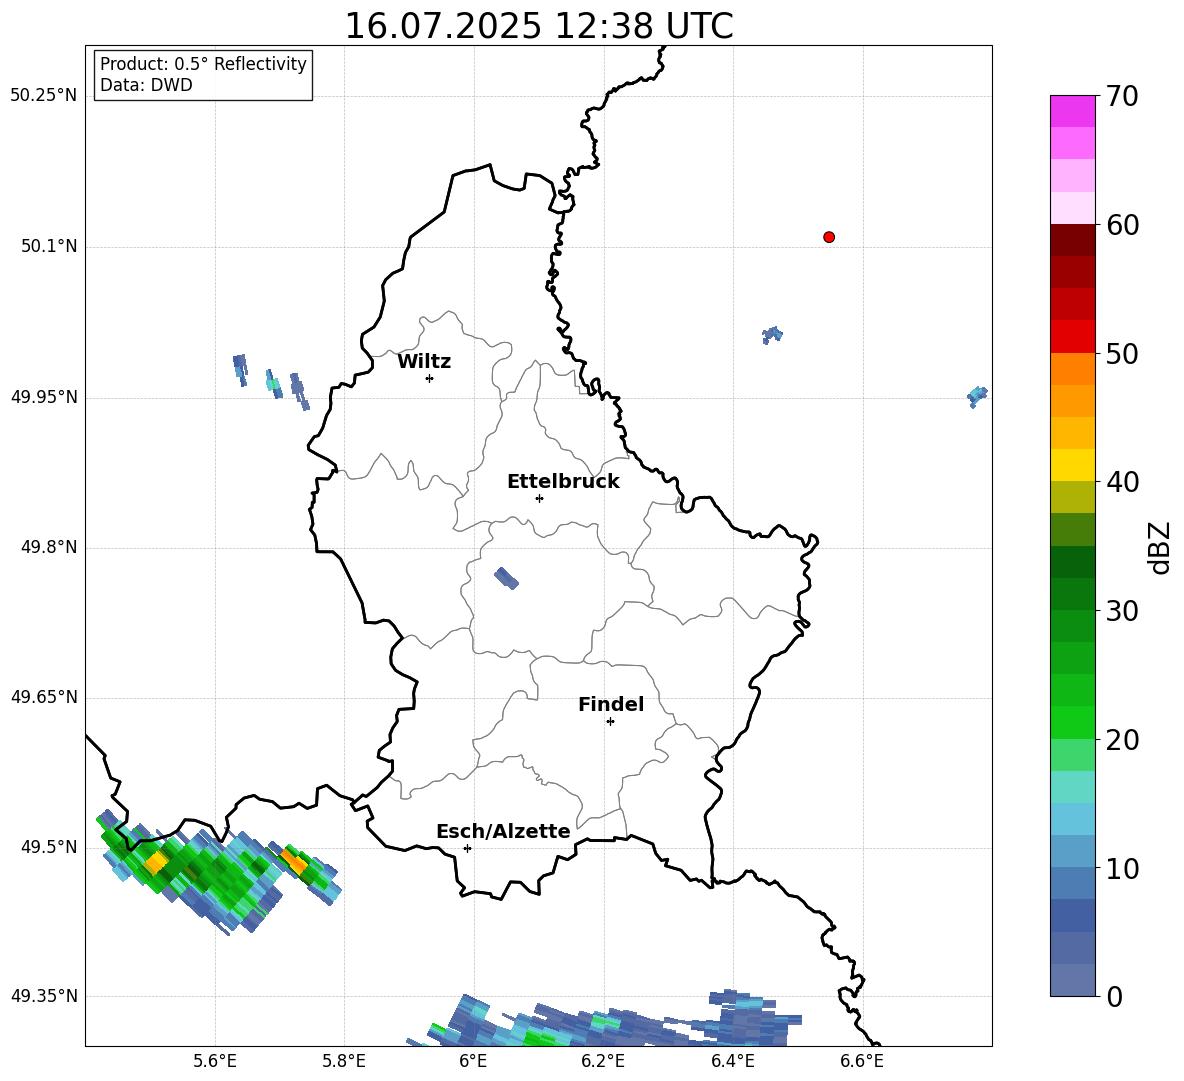
Task: Click the 49.5°N latitude label
Action: [x=50, y=847]
